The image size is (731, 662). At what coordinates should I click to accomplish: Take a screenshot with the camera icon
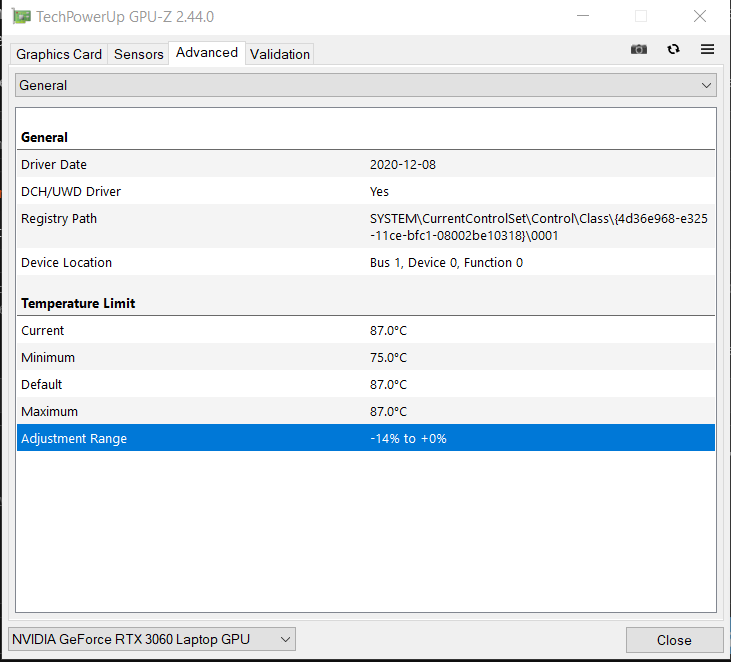point(639,49)
